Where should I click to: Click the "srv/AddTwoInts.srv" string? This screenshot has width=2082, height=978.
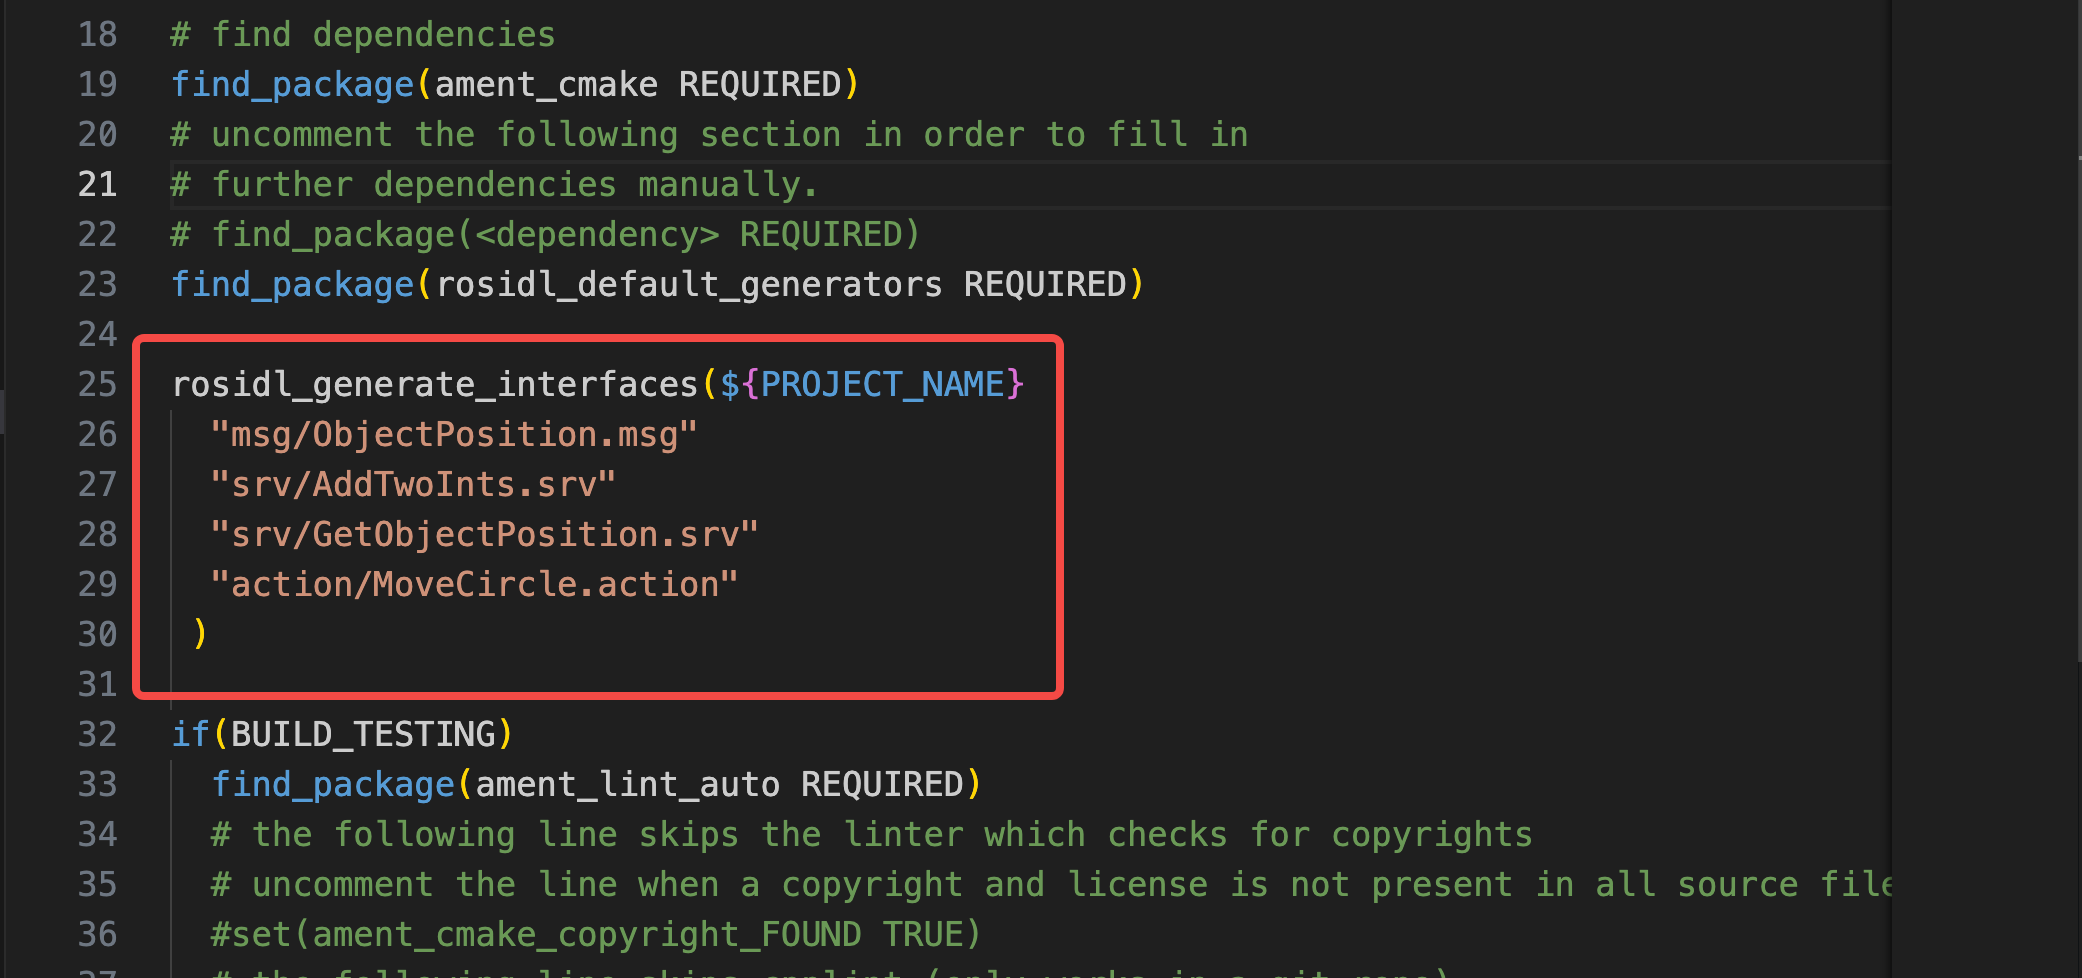413,485
